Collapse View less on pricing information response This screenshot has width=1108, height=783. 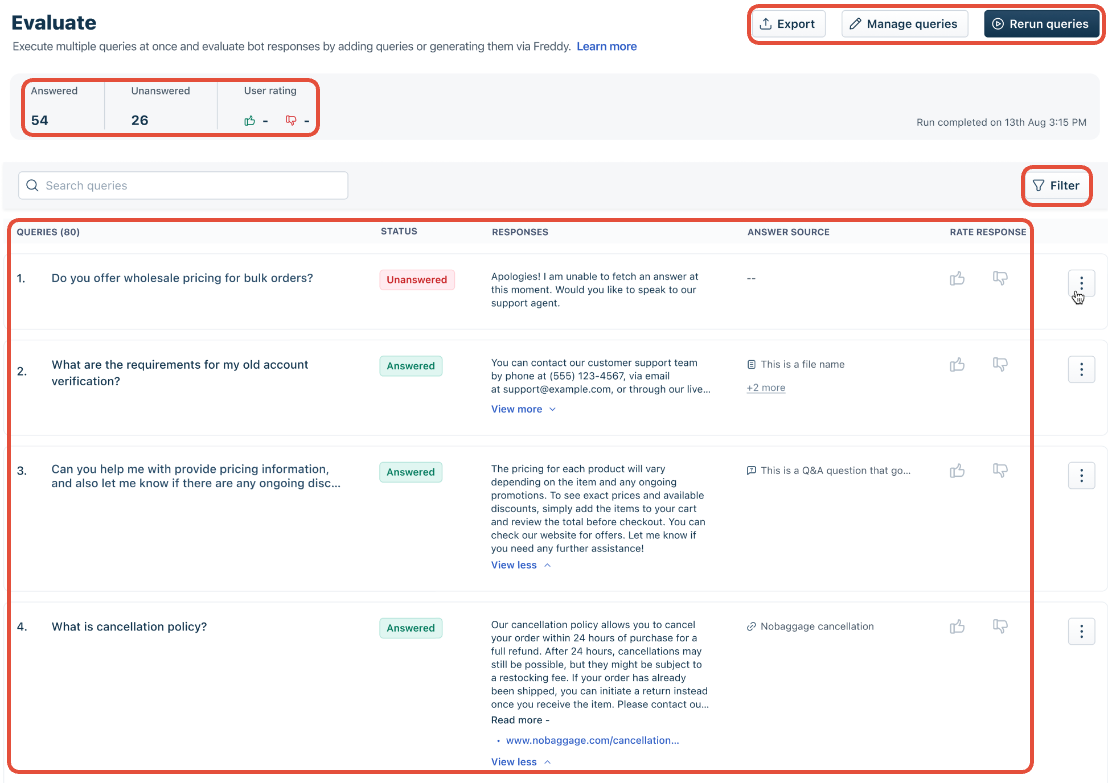click(521, 565)
